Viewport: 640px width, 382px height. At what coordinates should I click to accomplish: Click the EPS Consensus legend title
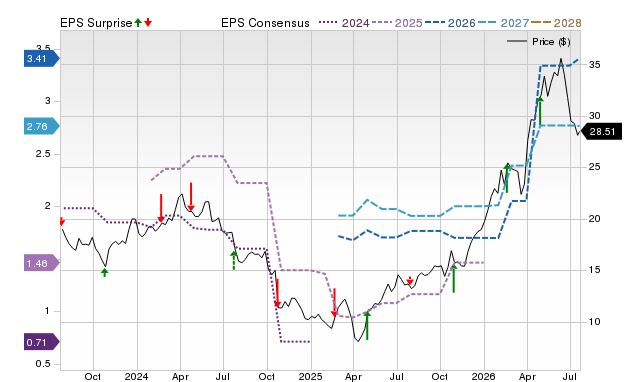pos(265,23)
